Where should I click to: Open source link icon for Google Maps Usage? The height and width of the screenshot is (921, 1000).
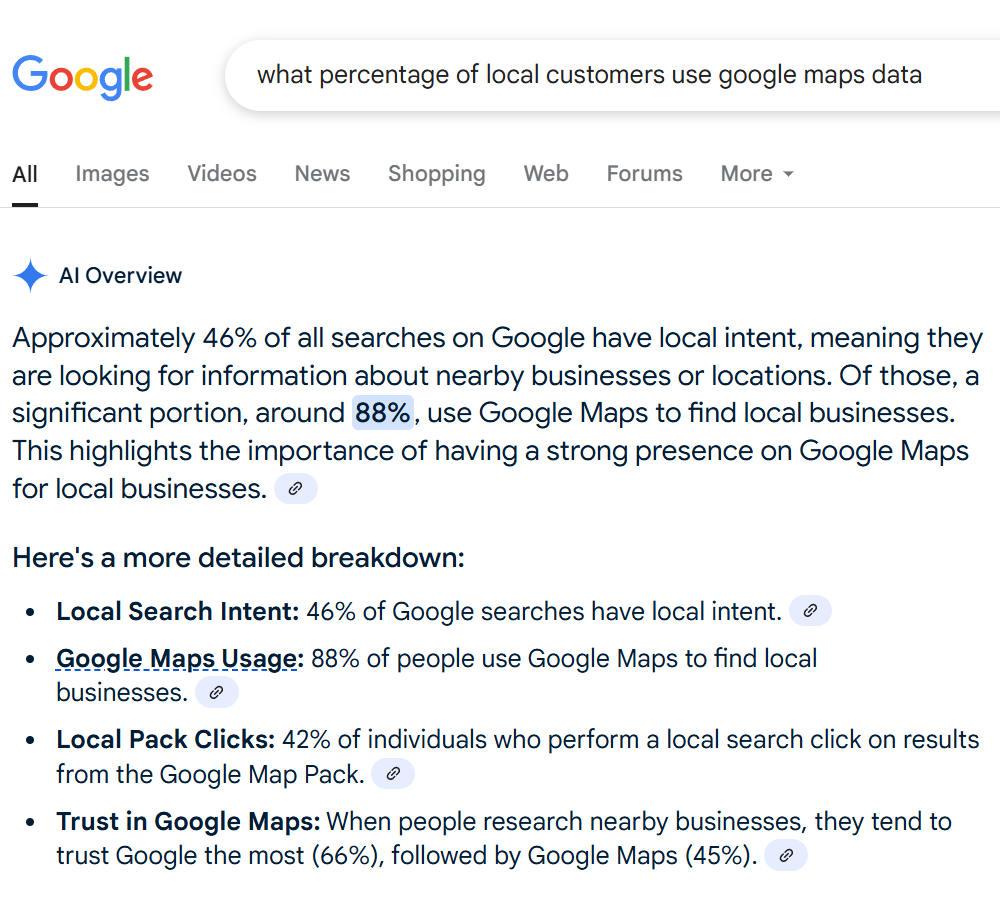tap(217, 692)
